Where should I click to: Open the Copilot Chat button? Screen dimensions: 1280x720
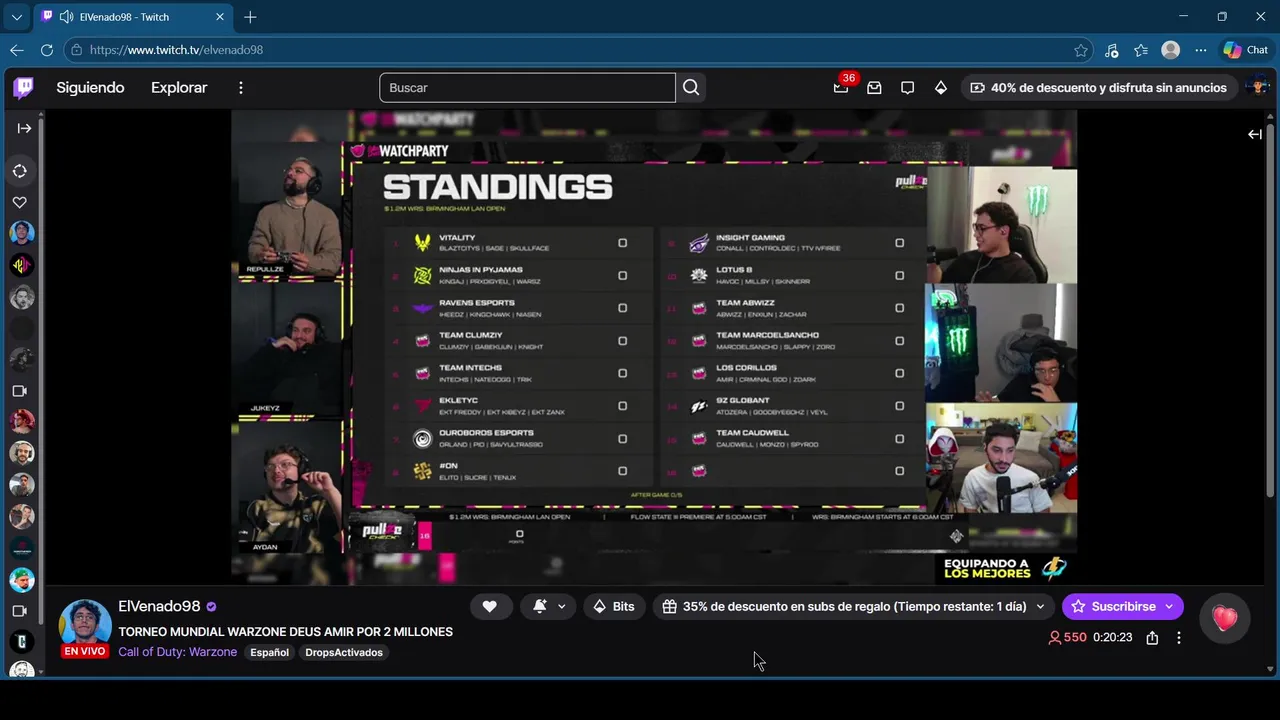point(1246,50)
